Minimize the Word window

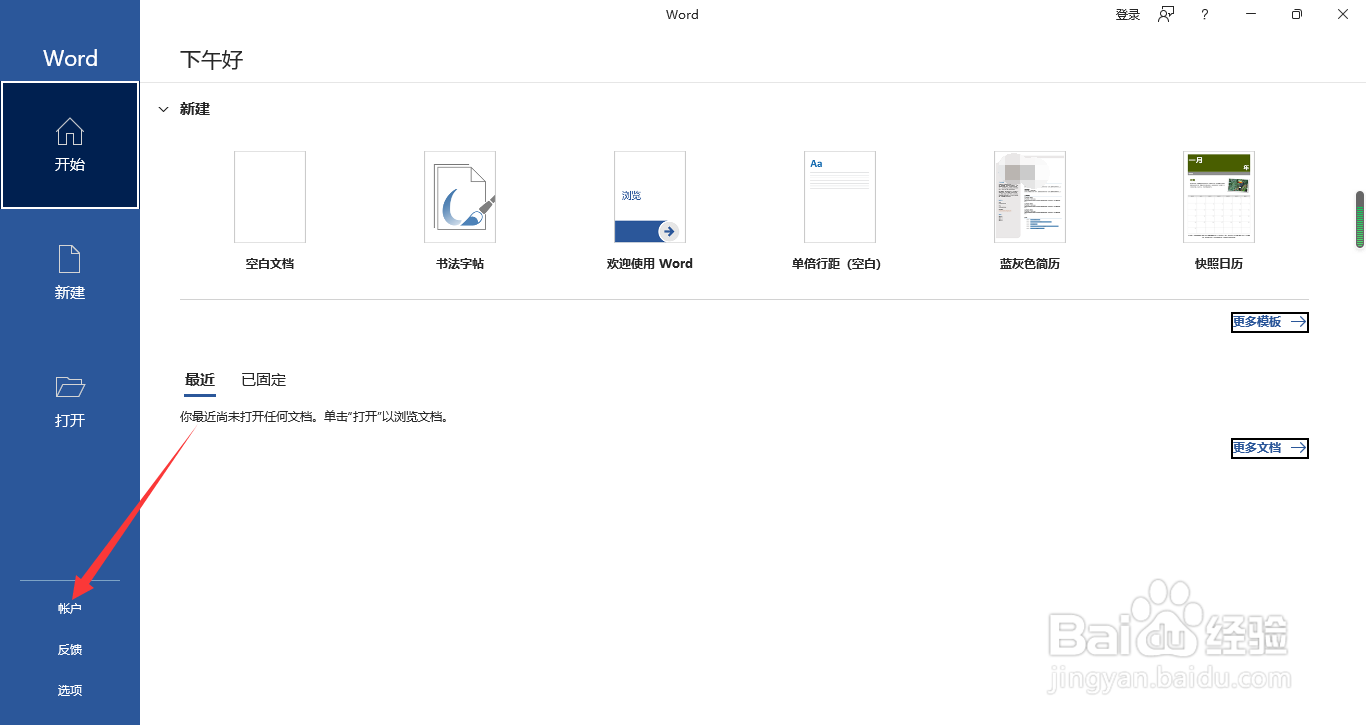1251,14
